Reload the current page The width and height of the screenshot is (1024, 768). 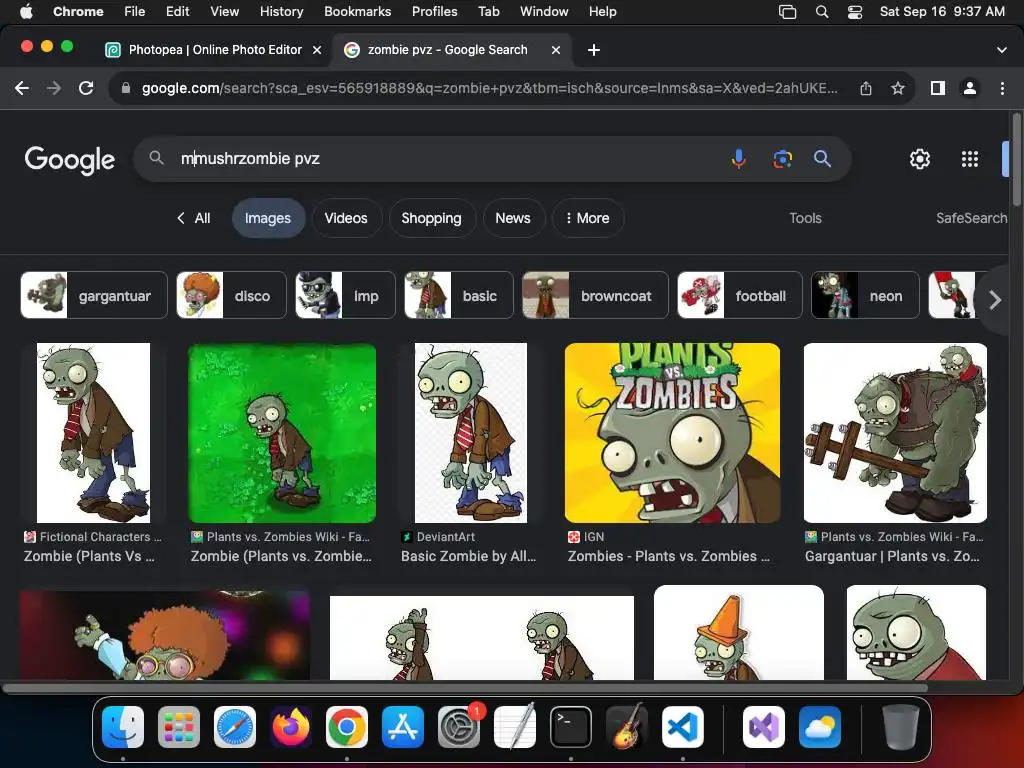pyautogui.click(x=86, y=88)
